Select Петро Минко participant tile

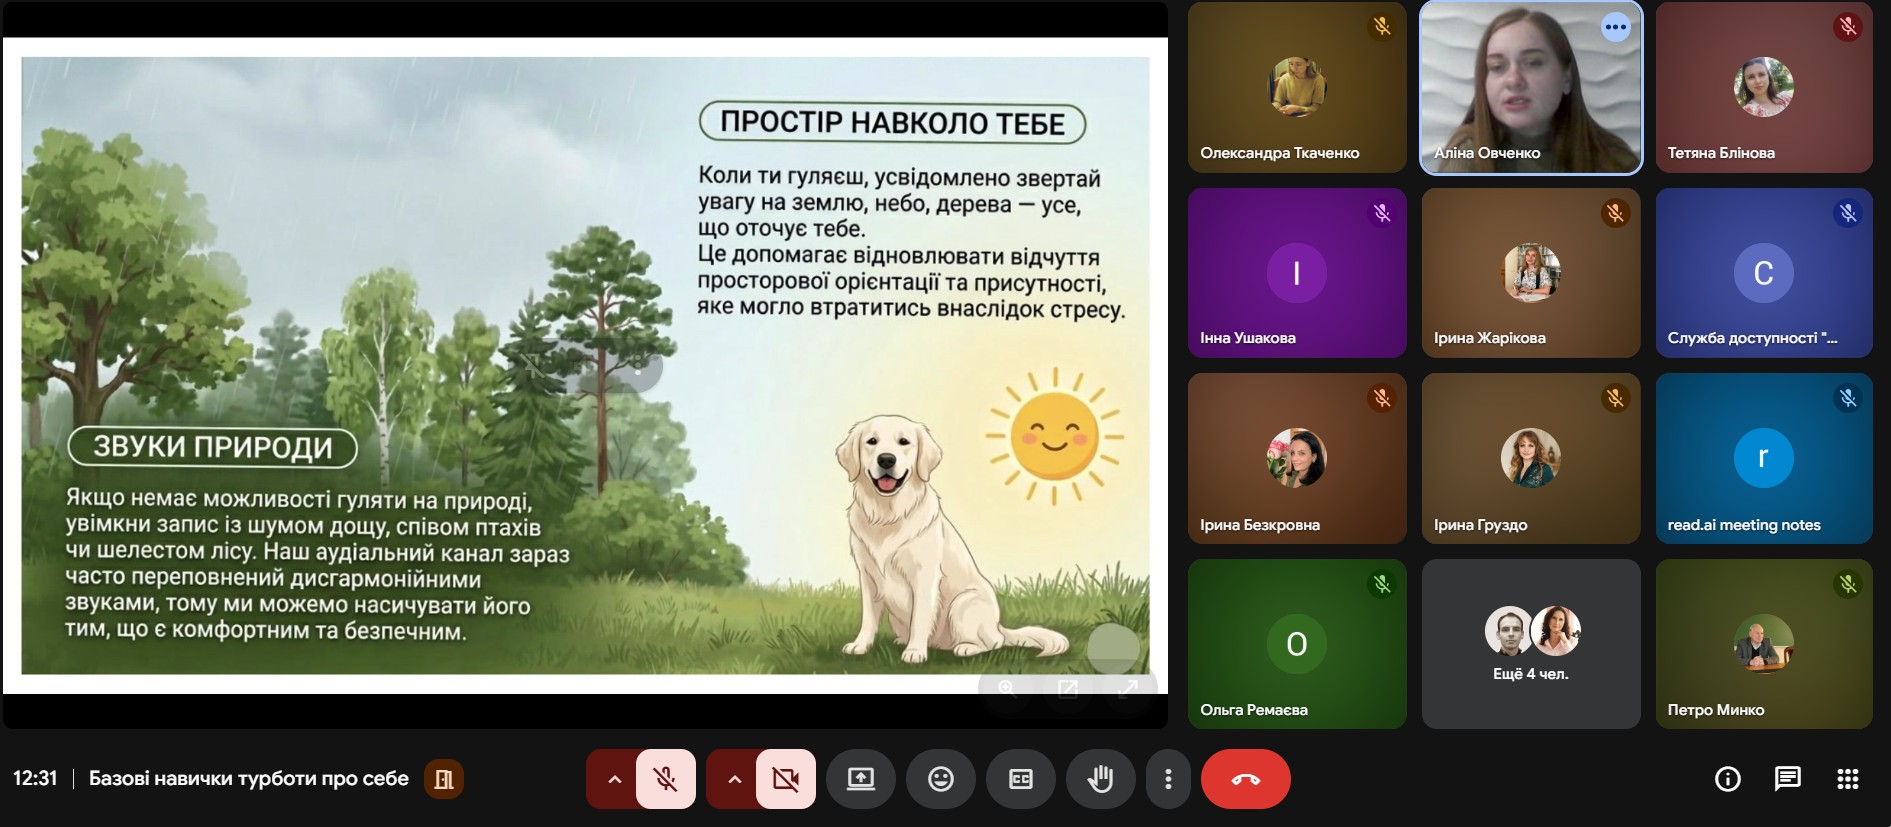tap(1764, 644)
